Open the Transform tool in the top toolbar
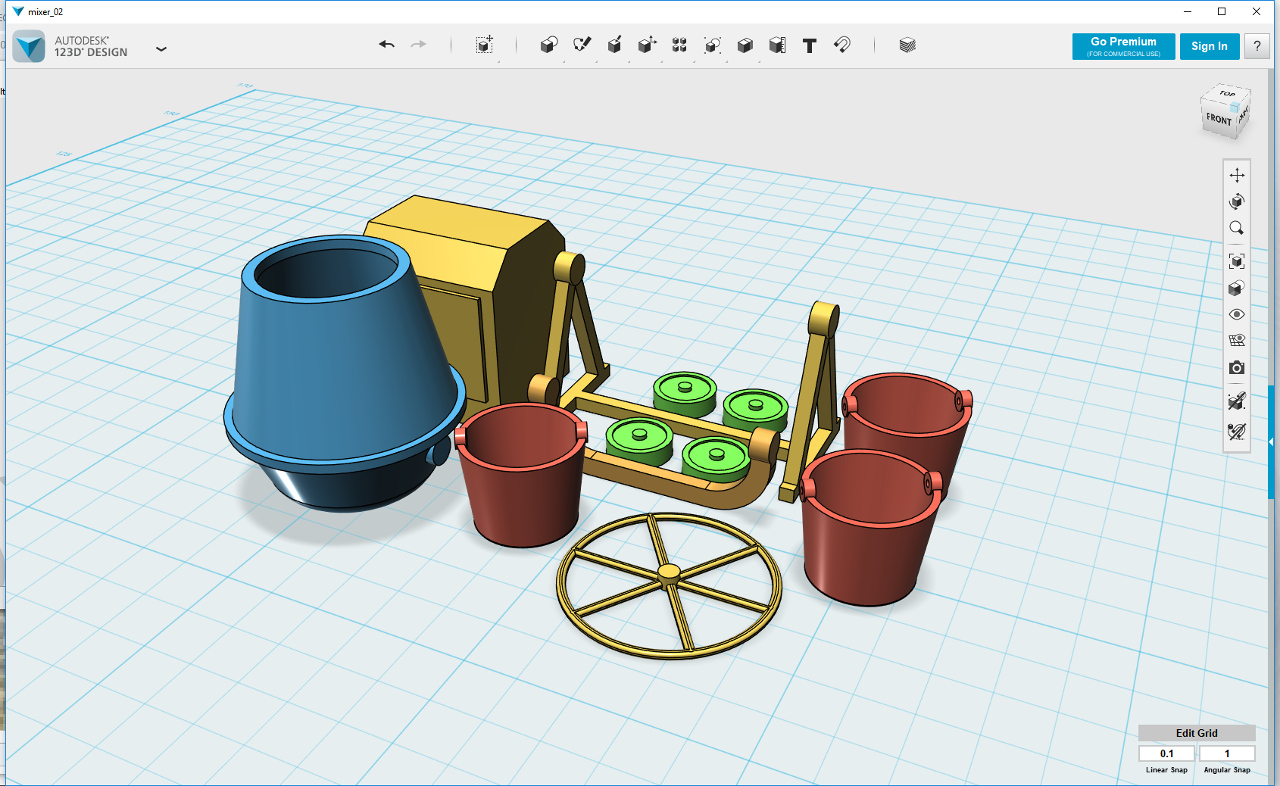Viewport: 1280px width, 786px height. pyautogui.click(x=484, y=45)
